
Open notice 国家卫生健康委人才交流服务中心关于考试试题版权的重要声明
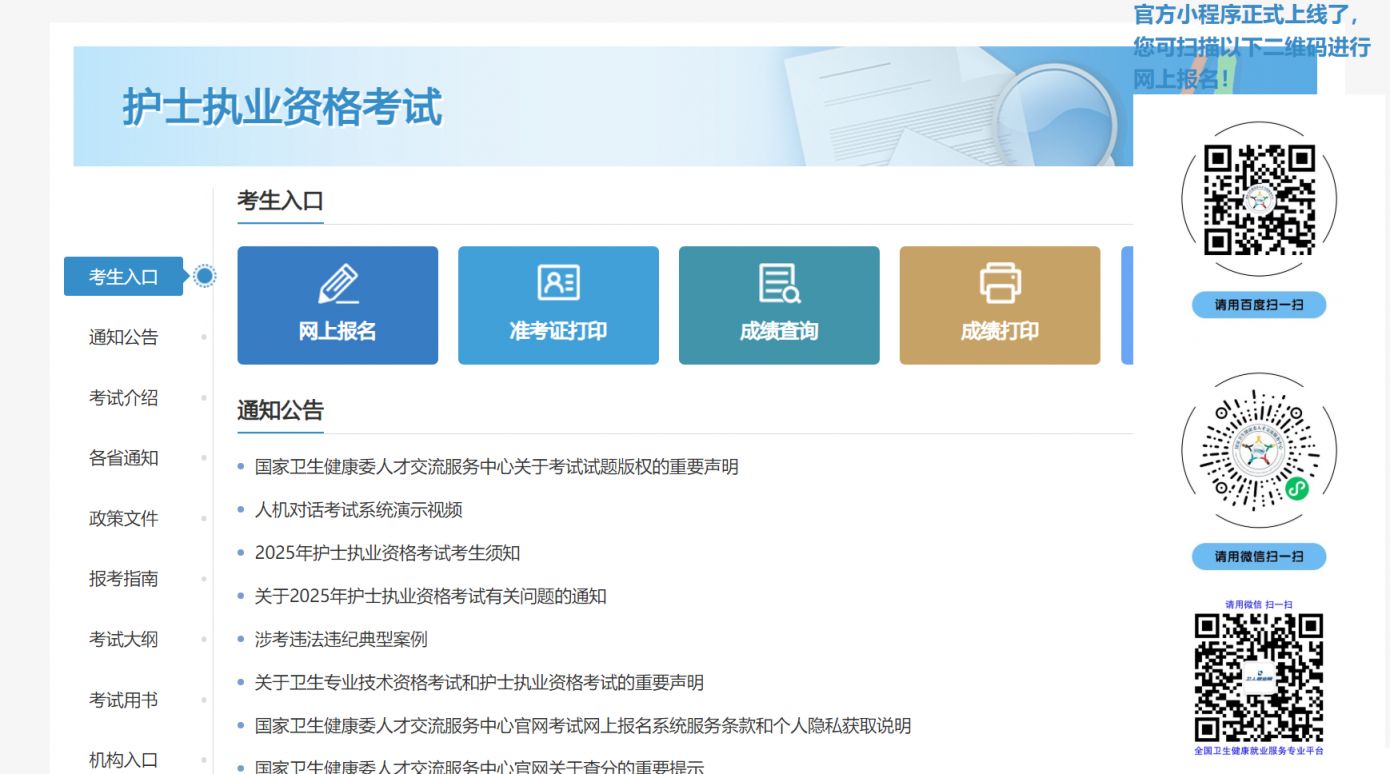[497, 467]
